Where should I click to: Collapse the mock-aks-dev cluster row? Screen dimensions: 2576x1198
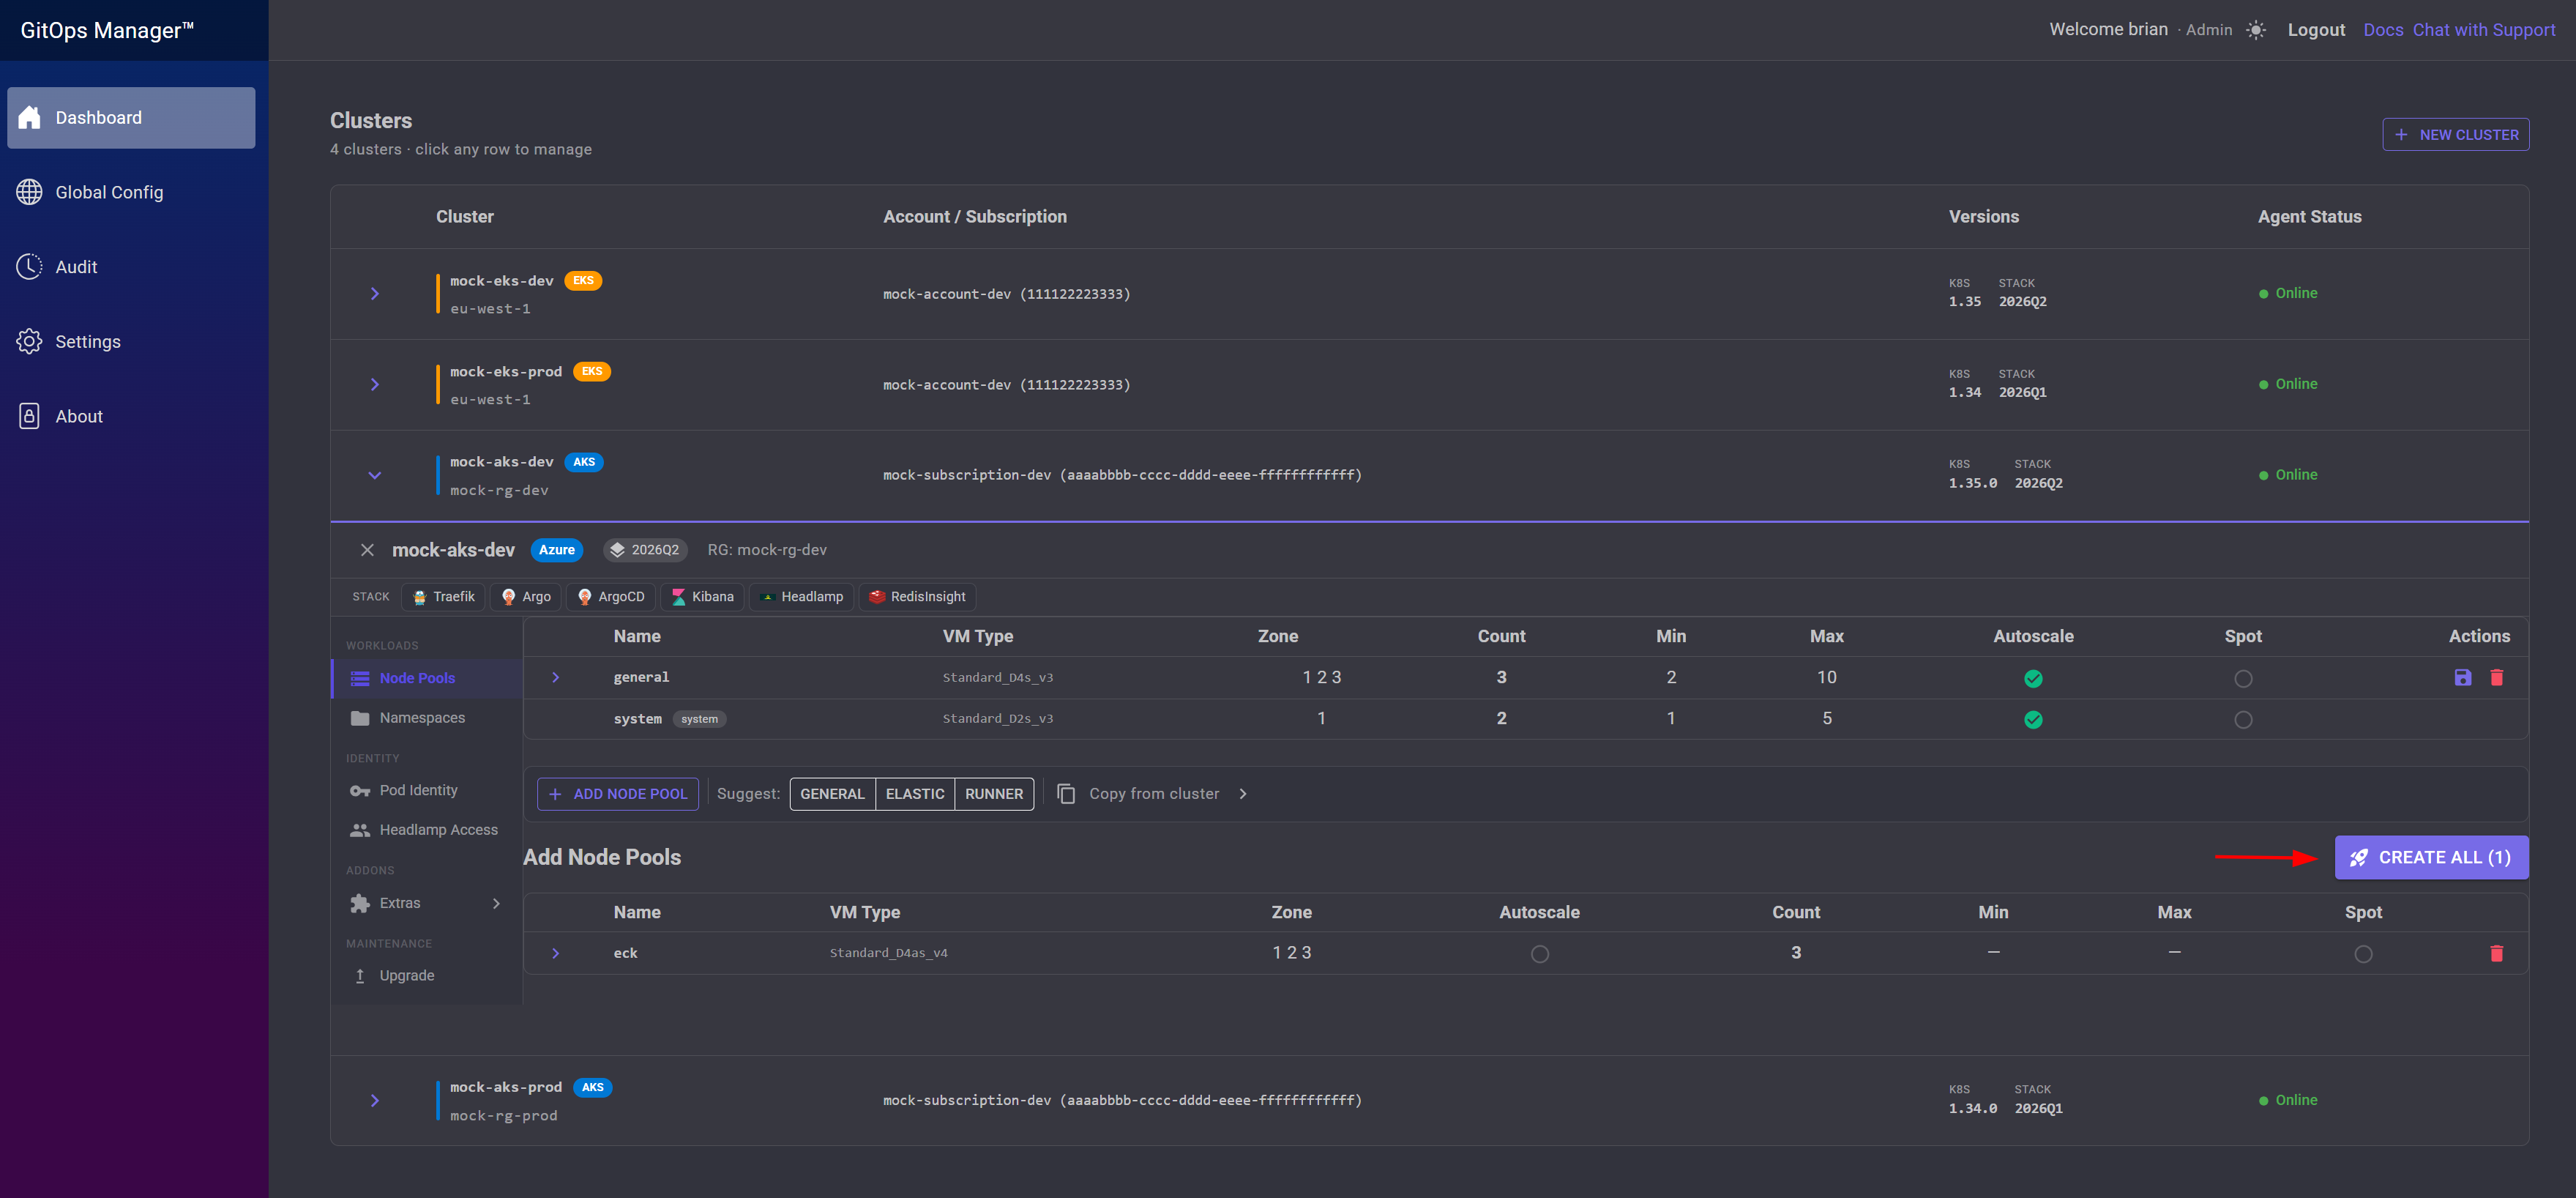tap(375, 476)
